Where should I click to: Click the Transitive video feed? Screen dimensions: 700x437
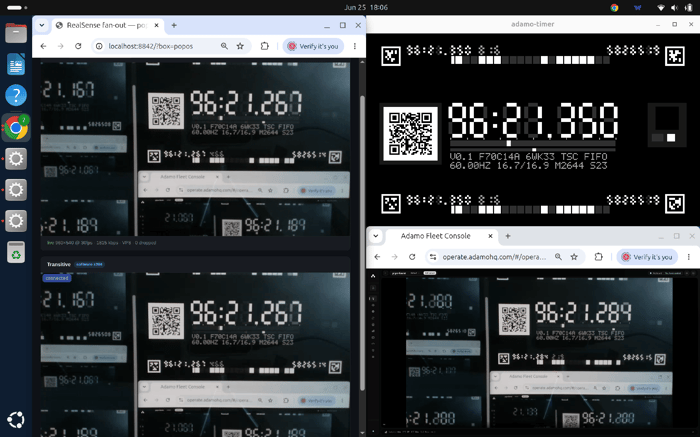tap(195, 354)
